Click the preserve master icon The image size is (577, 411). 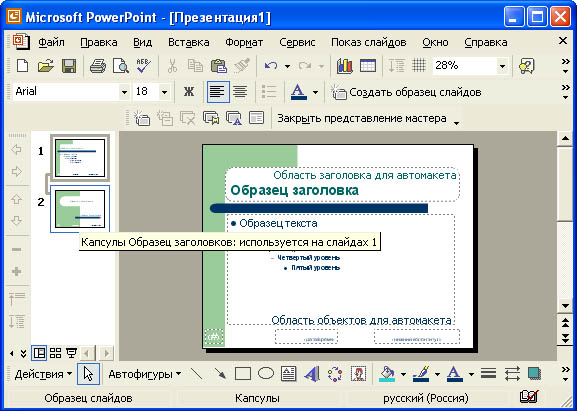(x=211, y=118)
